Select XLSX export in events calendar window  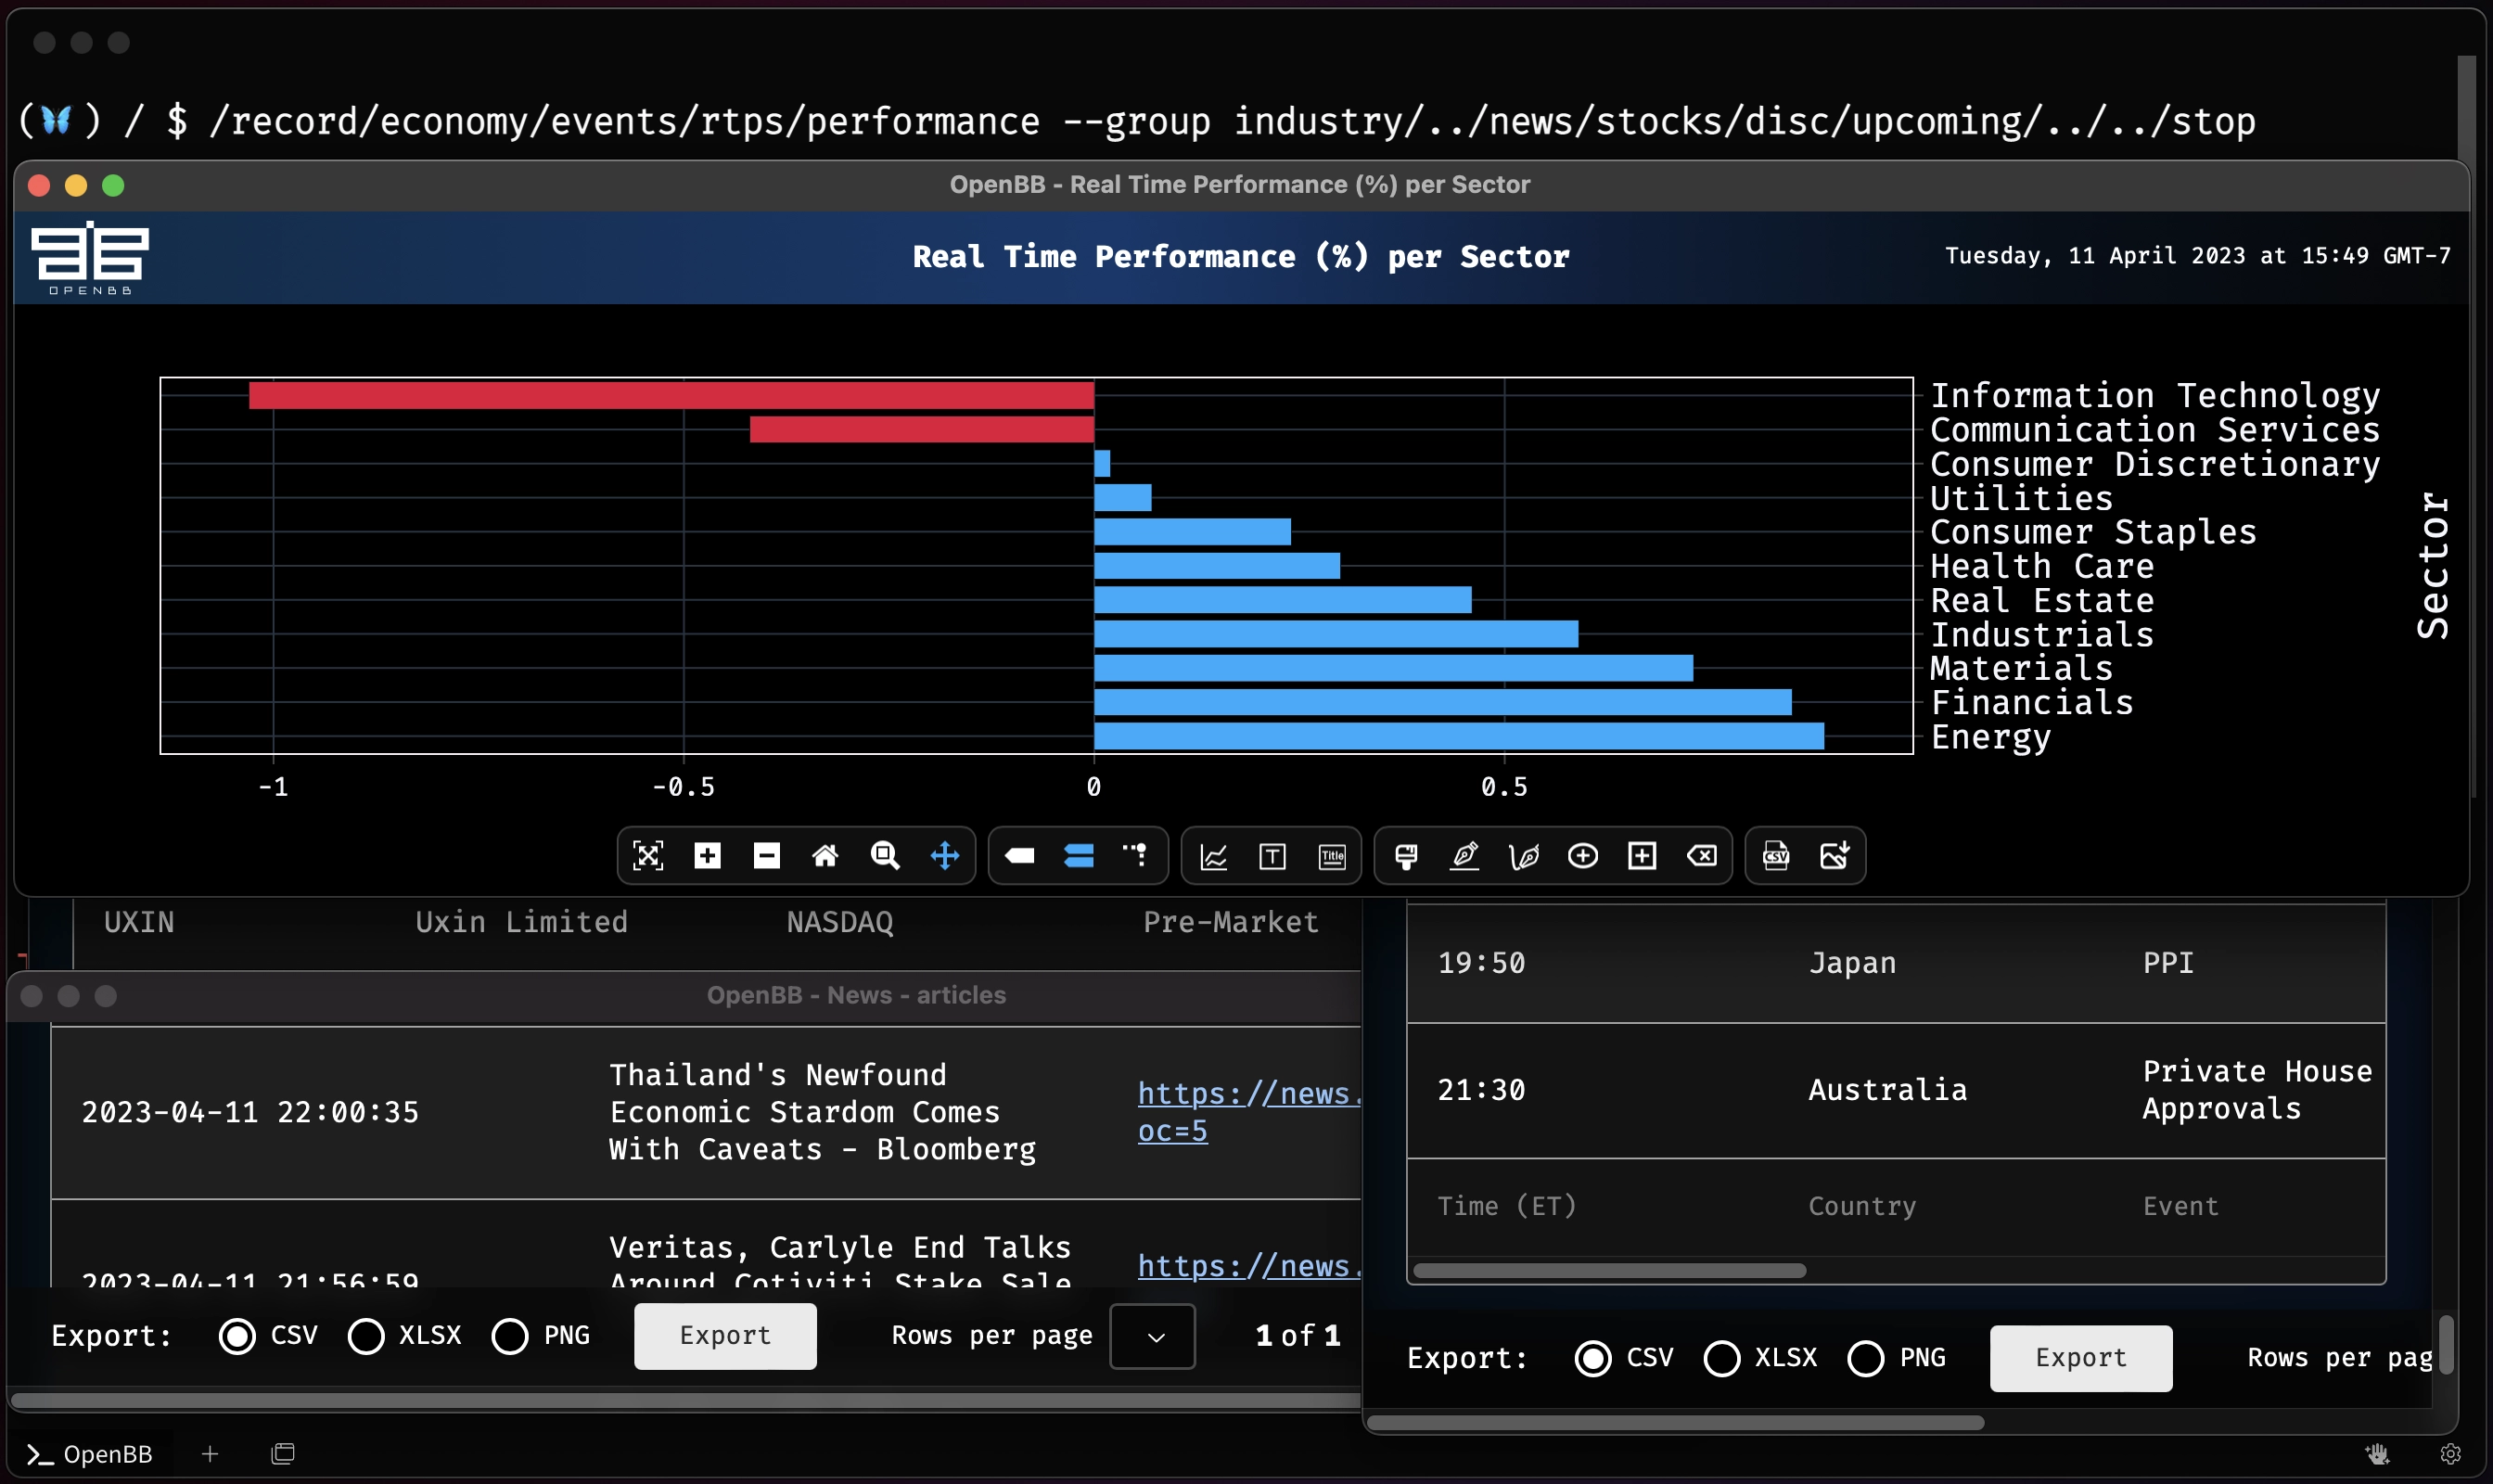tap(1722, 1358)
